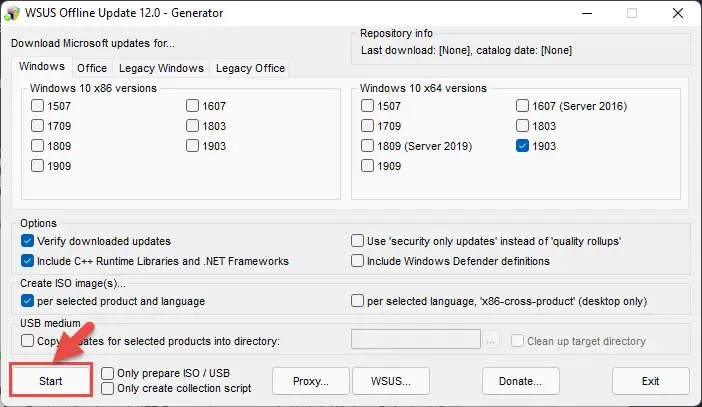Open the Legacy Windows tab
702x407 pixels.
(x=161, y=68)
